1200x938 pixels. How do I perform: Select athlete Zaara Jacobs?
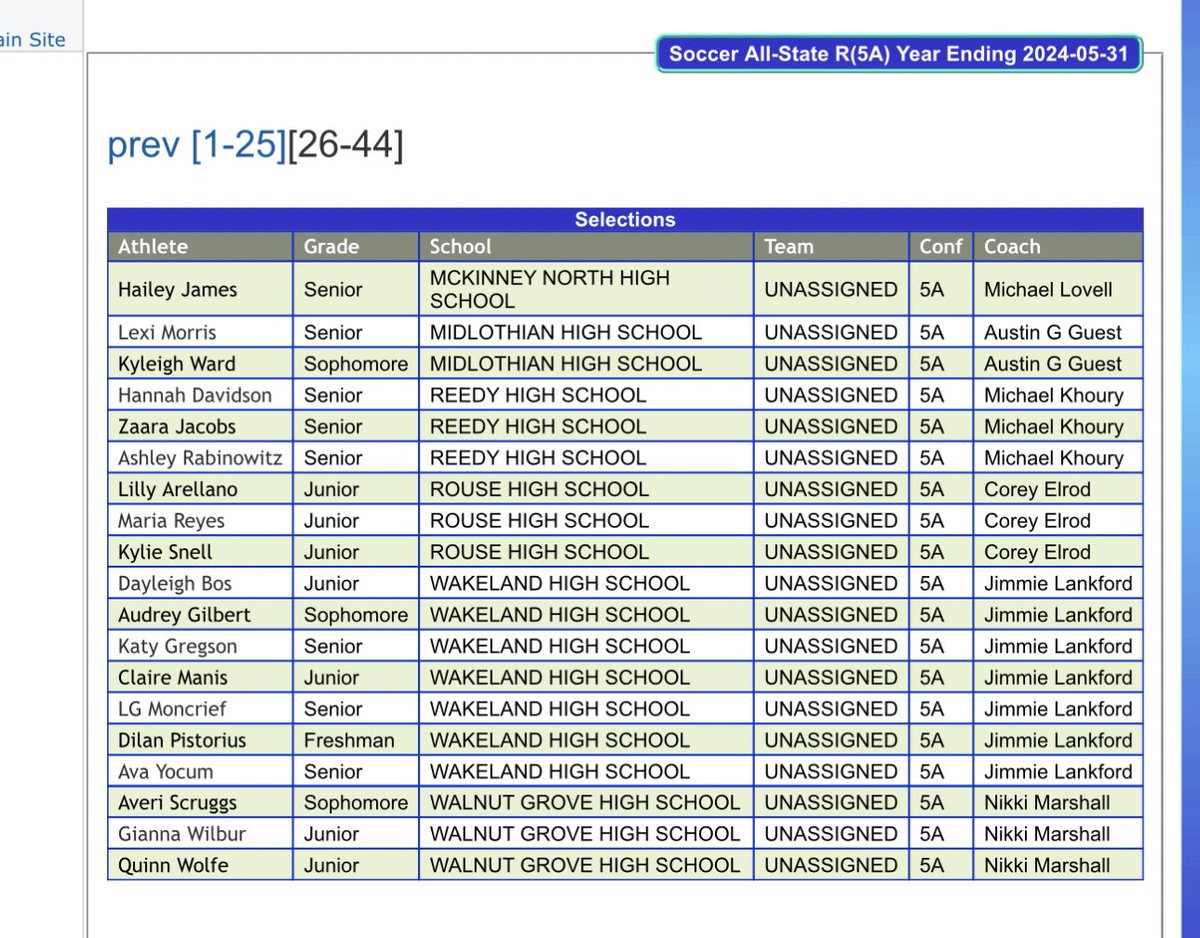pos(177,427)
